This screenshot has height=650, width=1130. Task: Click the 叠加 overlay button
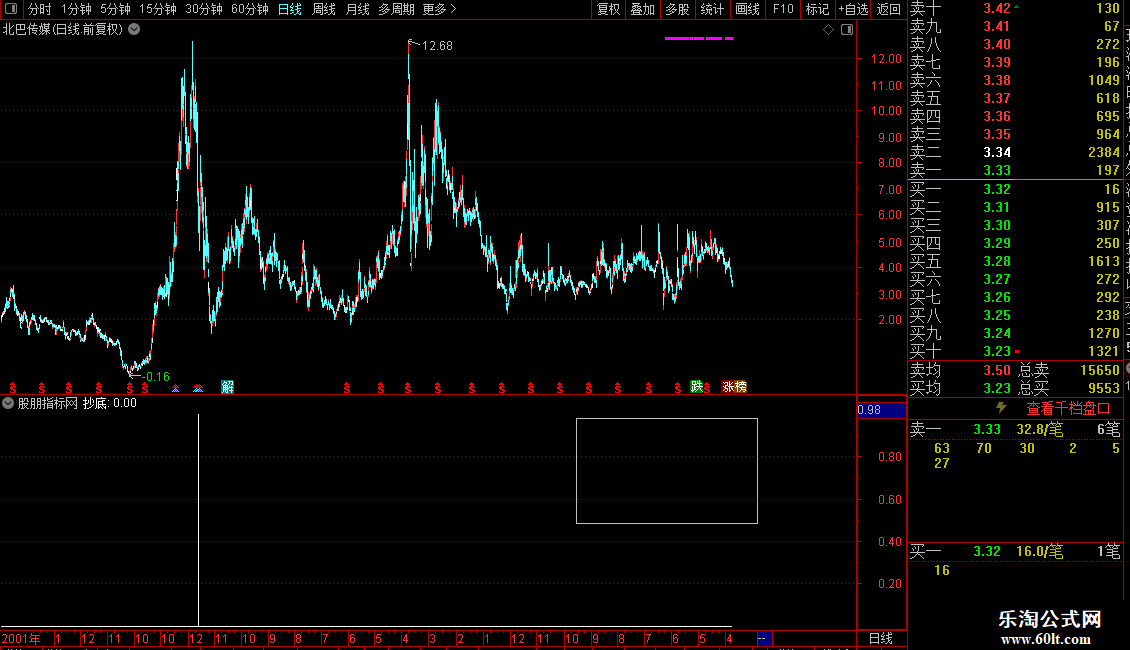tap(643, 9)
